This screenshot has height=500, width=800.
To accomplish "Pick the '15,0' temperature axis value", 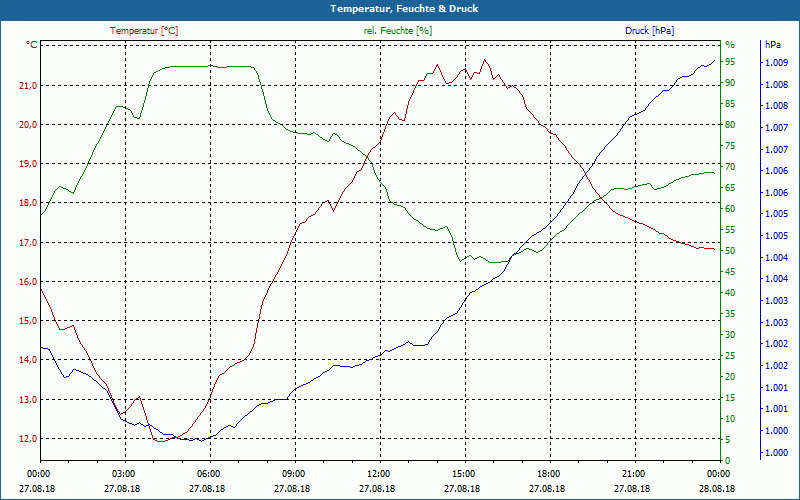I will point(28,321).
